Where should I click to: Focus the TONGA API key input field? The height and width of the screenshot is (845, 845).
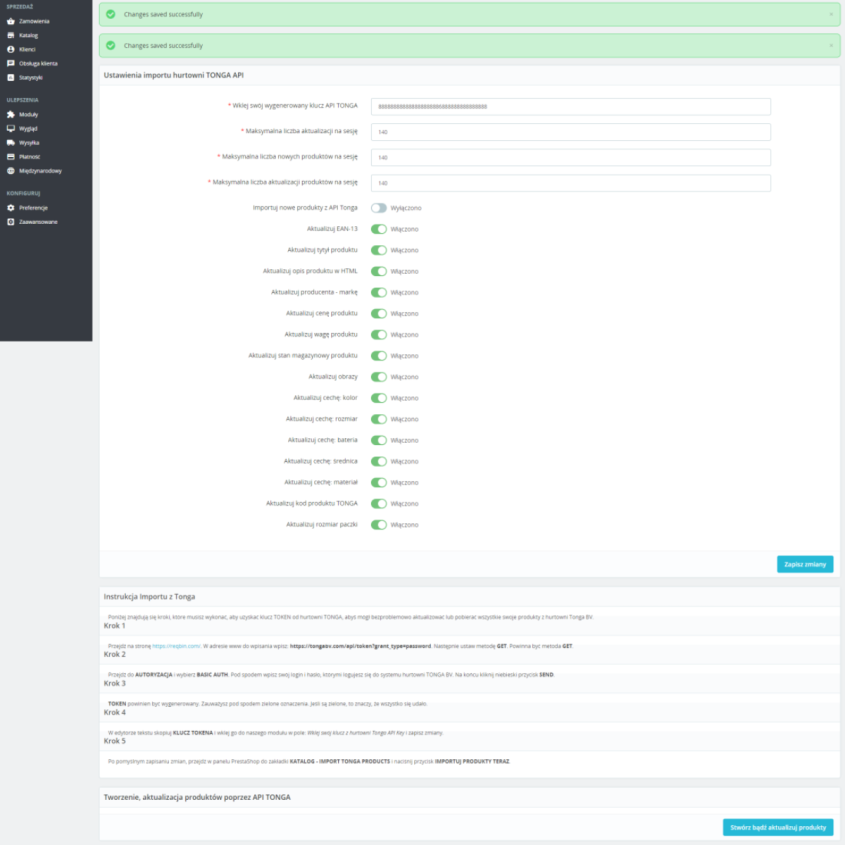click(x=571, y=106)
